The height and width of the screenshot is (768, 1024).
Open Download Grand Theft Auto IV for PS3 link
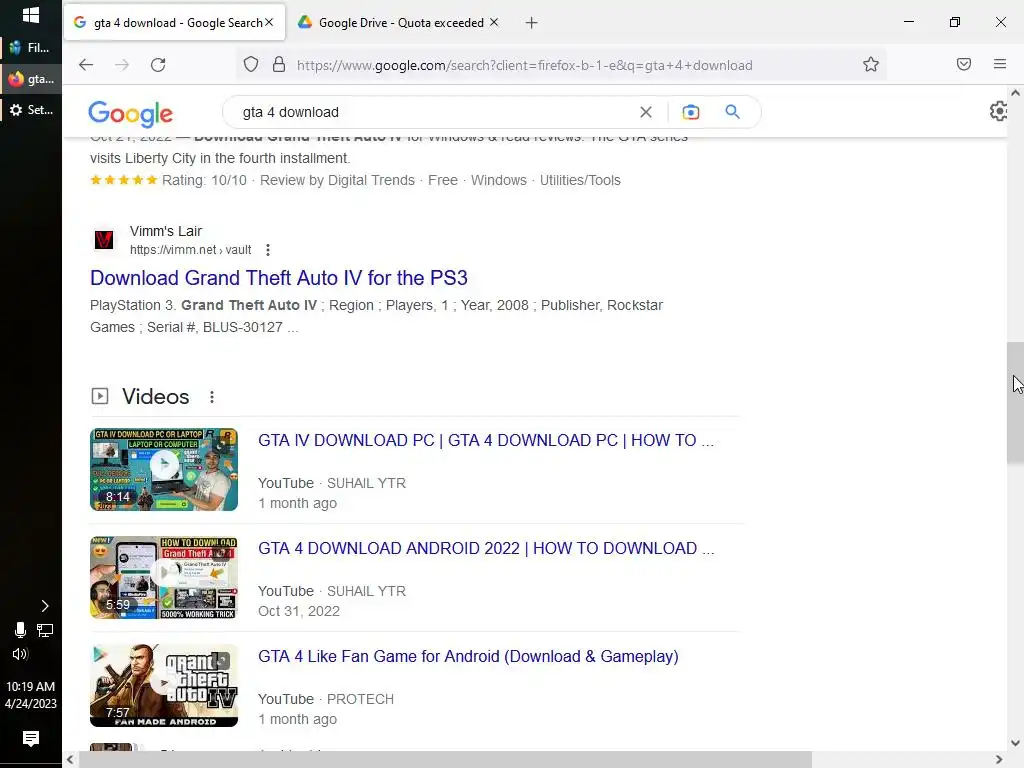pyautogui.click(x=279, y=278)
